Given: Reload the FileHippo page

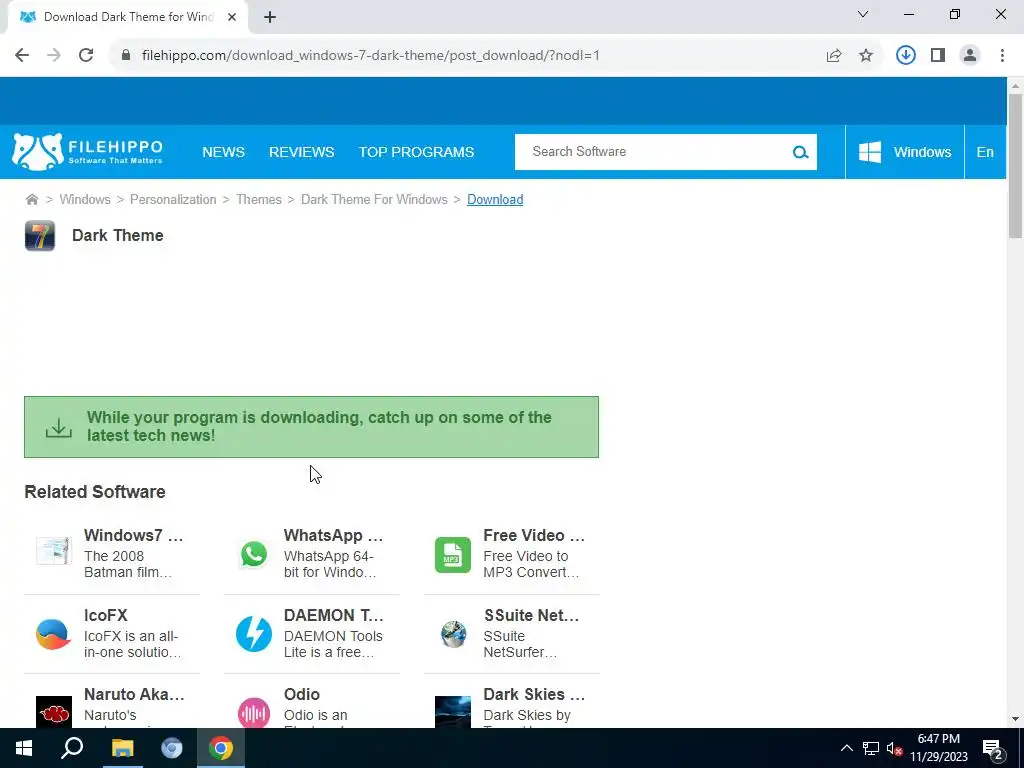Looking at the screenshot, I should (x=86, y=56).
